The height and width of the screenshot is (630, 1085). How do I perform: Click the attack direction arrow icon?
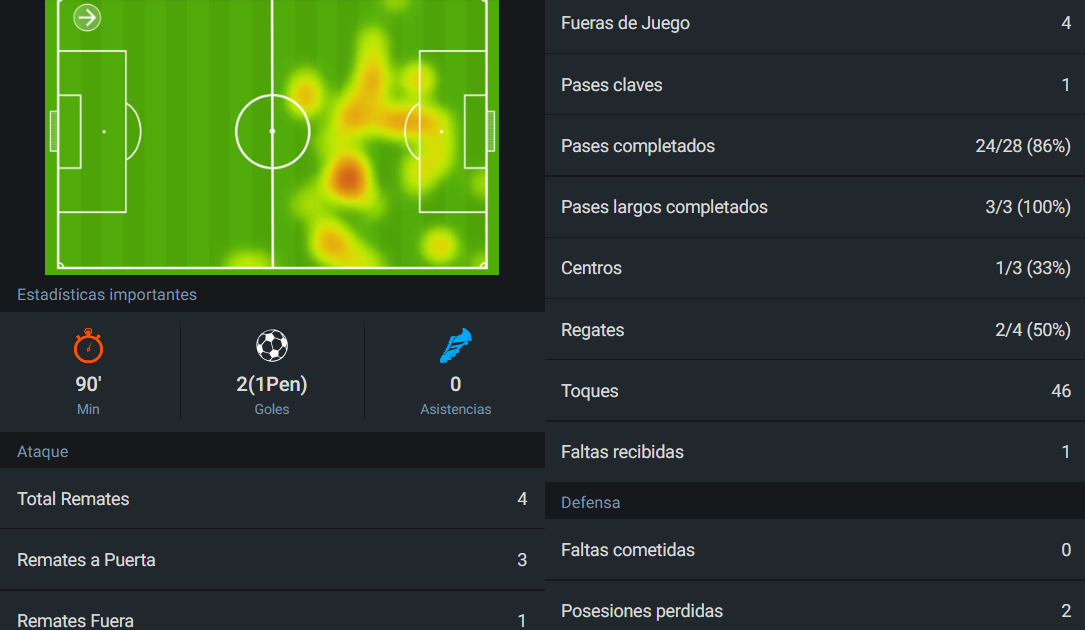[x=87, y=17]
